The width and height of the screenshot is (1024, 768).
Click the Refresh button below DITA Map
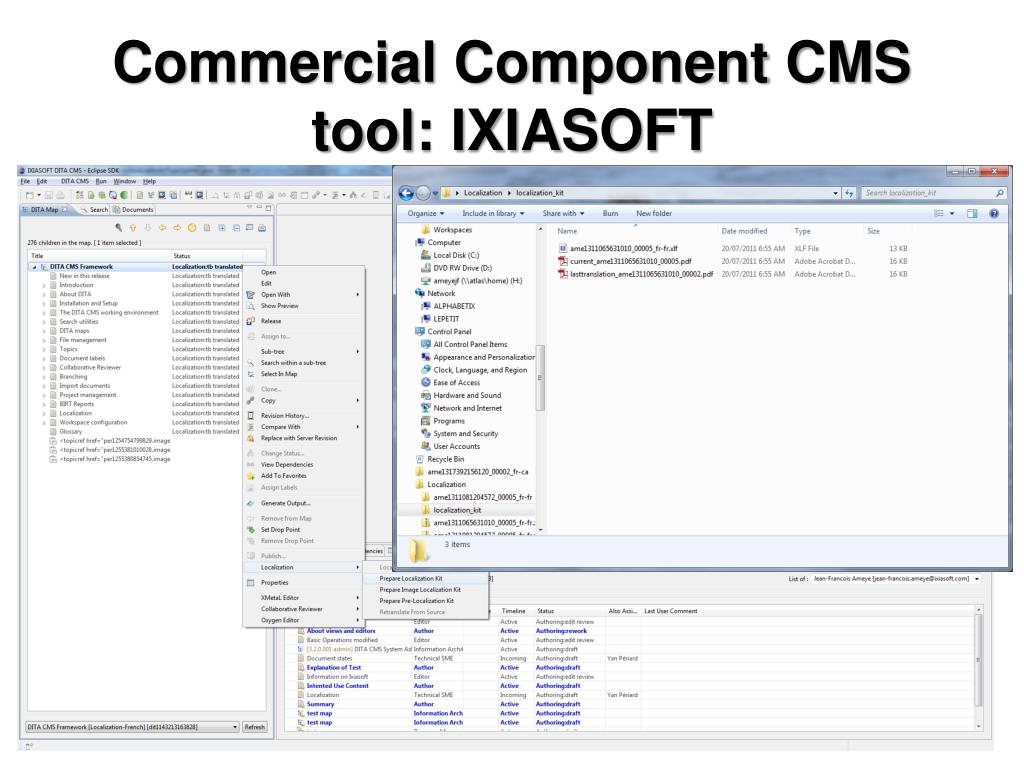[x=255, y=727]
